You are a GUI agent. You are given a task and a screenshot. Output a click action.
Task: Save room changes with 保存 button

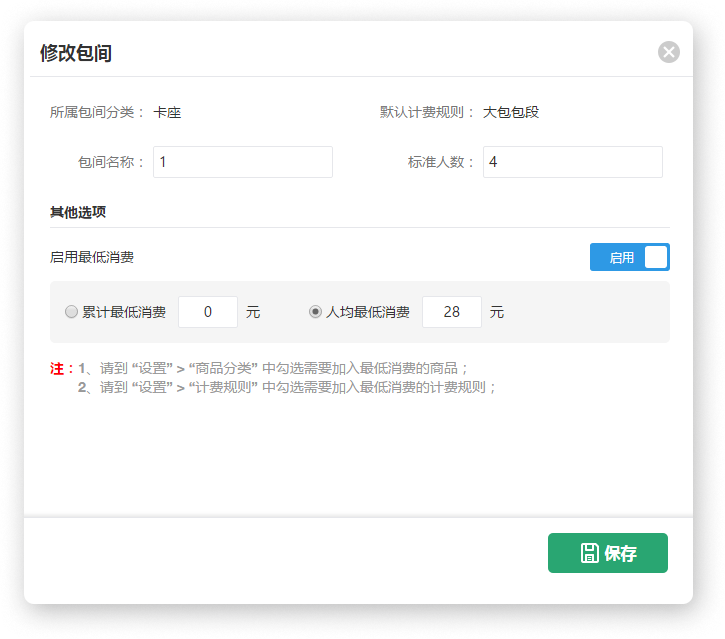608,553
